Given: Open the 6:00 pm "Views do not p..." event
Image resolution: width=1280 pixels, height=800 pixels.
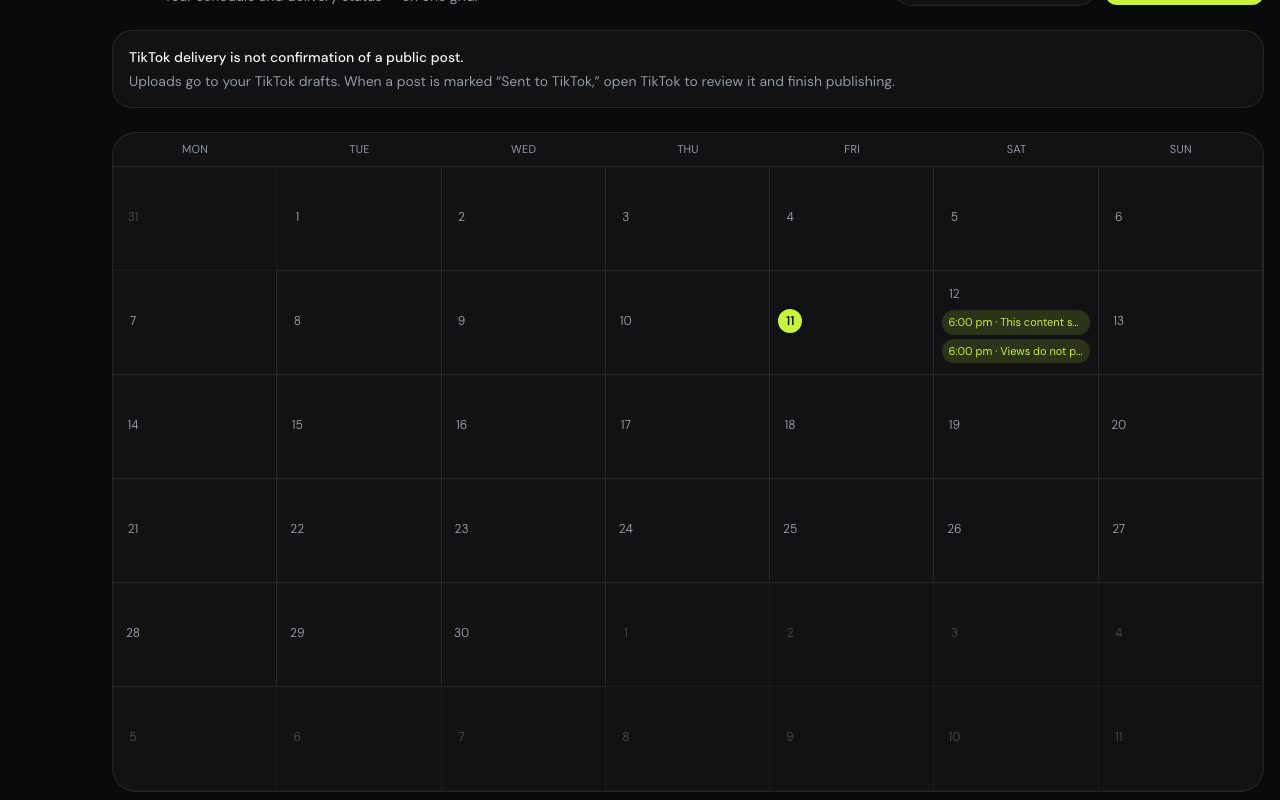Looking at the screenshot, I should click(x=1015, y=351).
